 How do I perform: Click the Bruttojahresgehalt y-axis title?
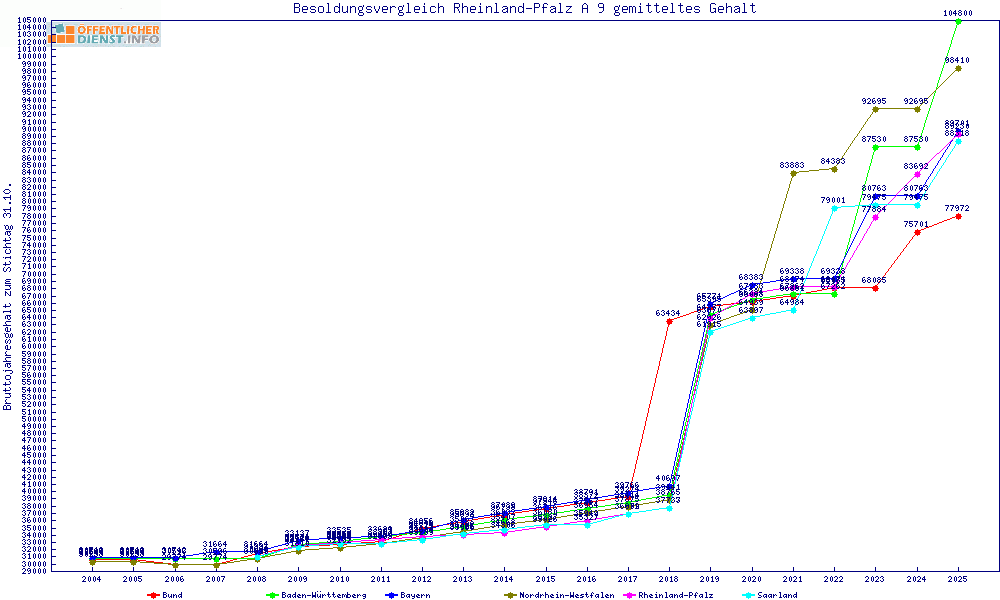(9, 297)
